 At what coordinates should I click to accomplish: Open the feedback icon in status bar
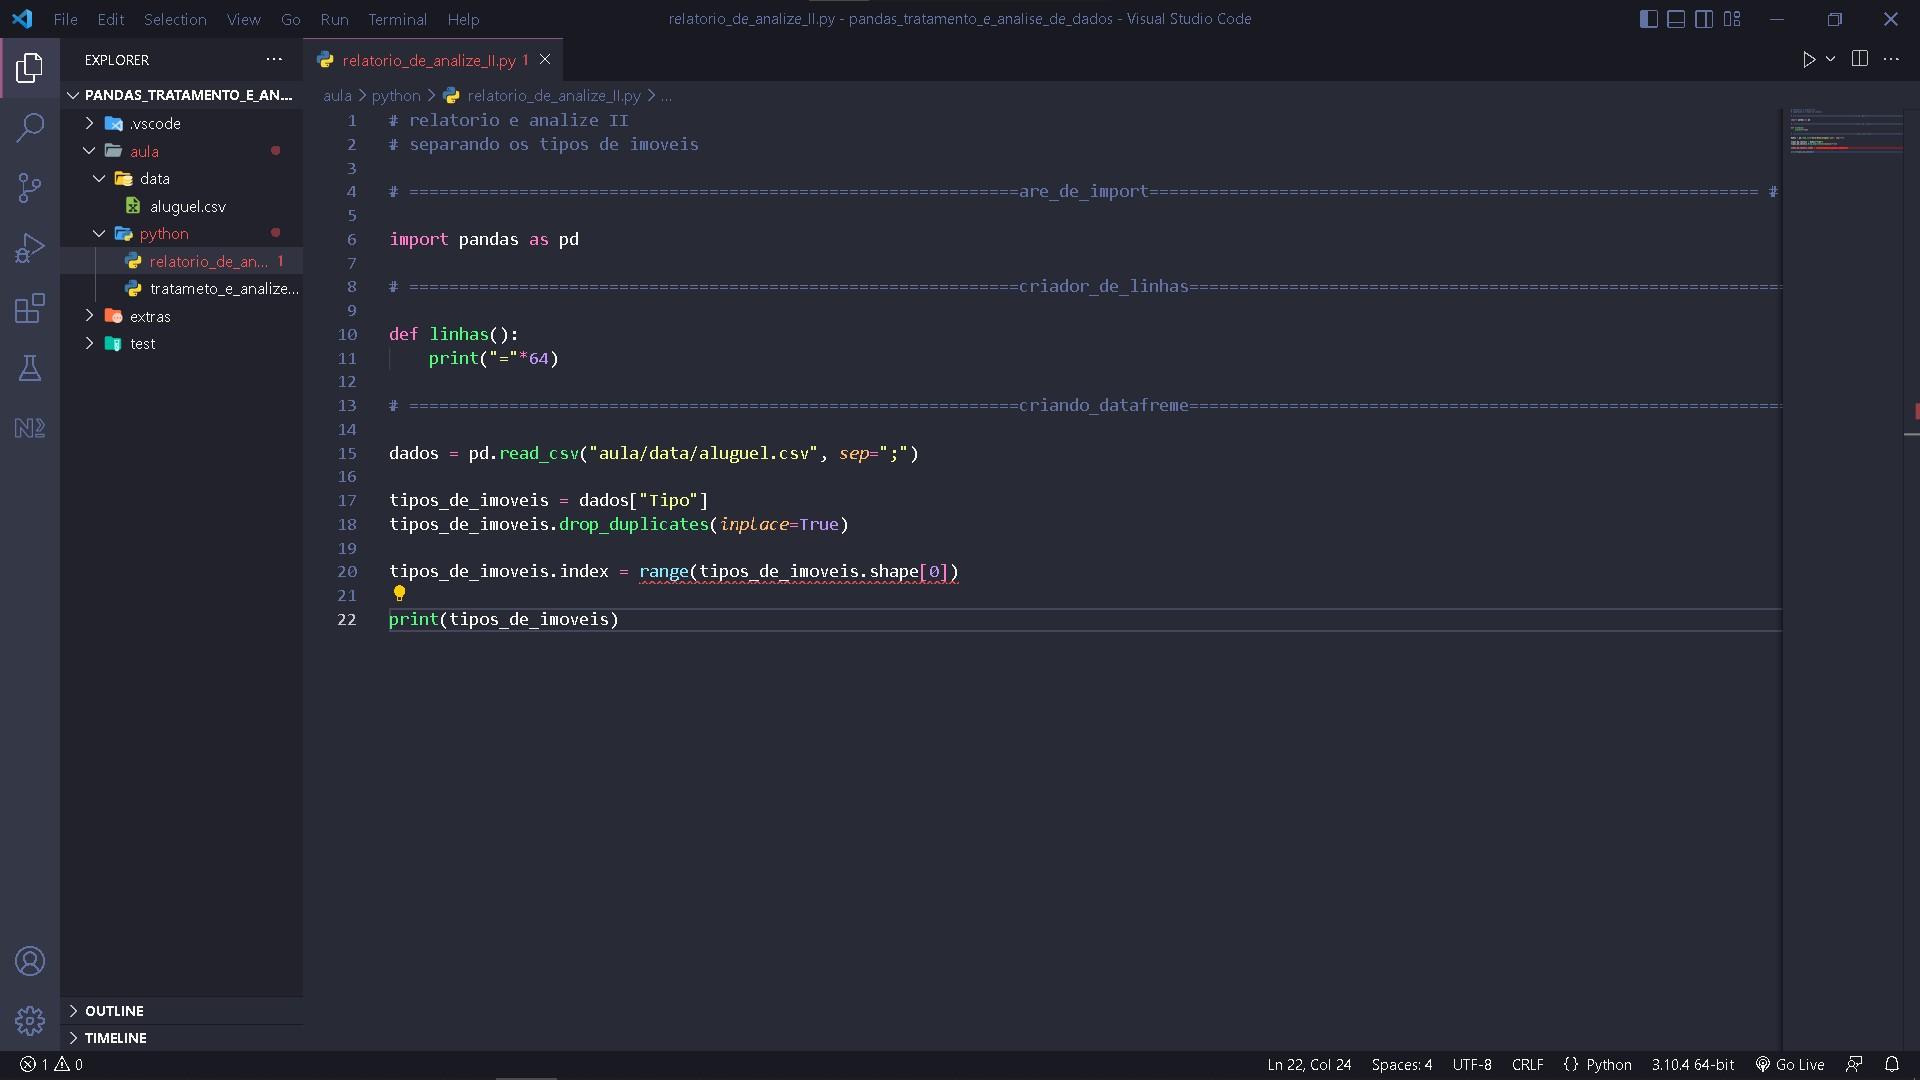click(x=1854, y=1064)
